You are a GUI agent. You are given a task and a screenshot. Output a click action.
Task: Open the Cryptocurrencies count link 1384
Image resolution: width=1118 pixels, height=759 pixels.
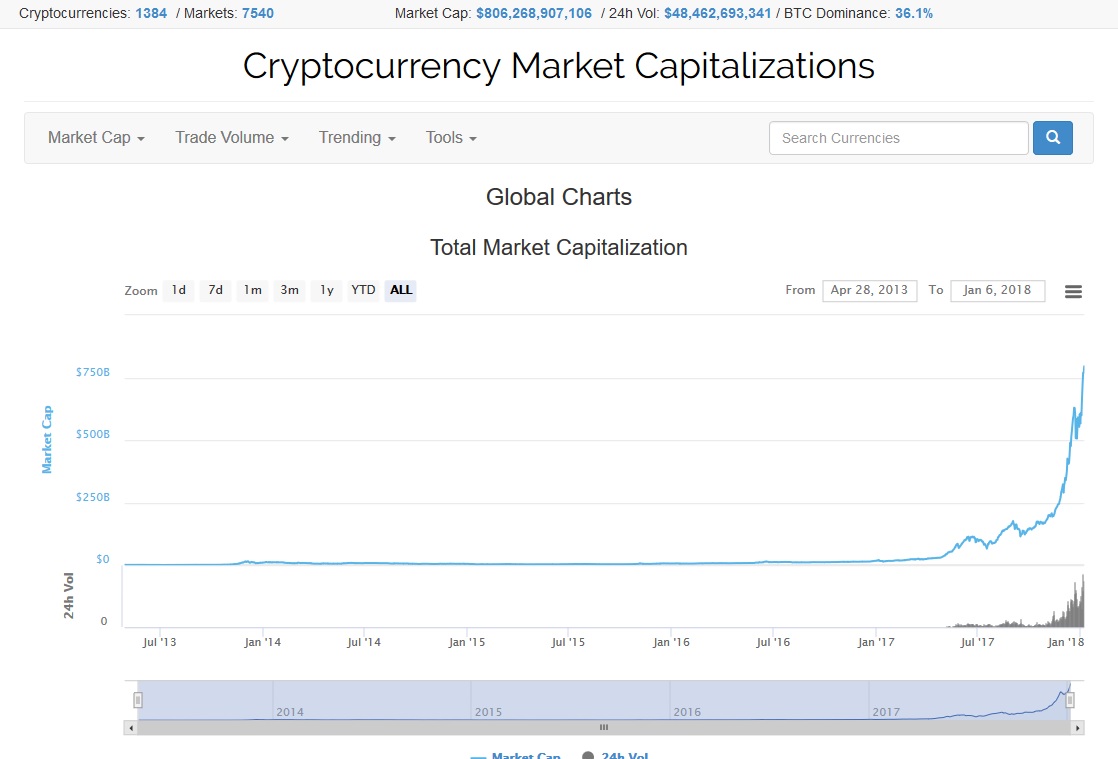point(151,14)
